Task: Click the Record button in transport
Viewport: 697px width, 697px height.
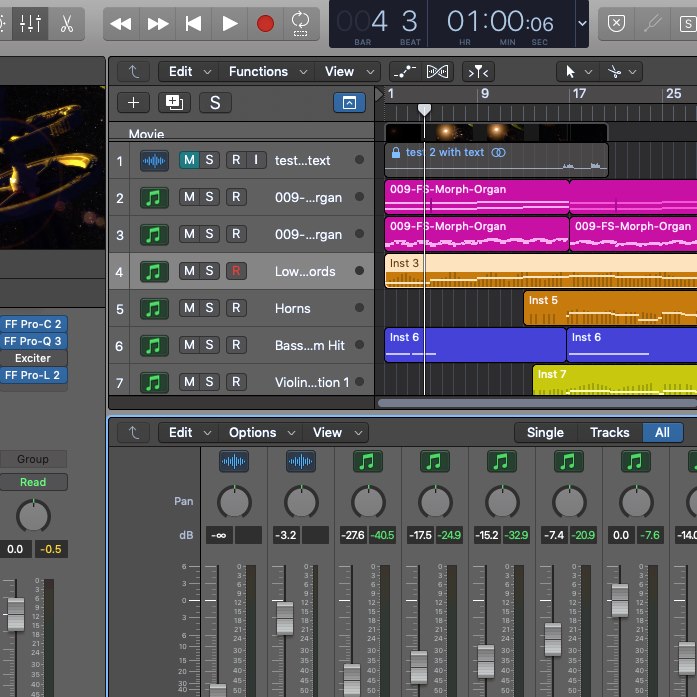Action: [x=265, y=23]
